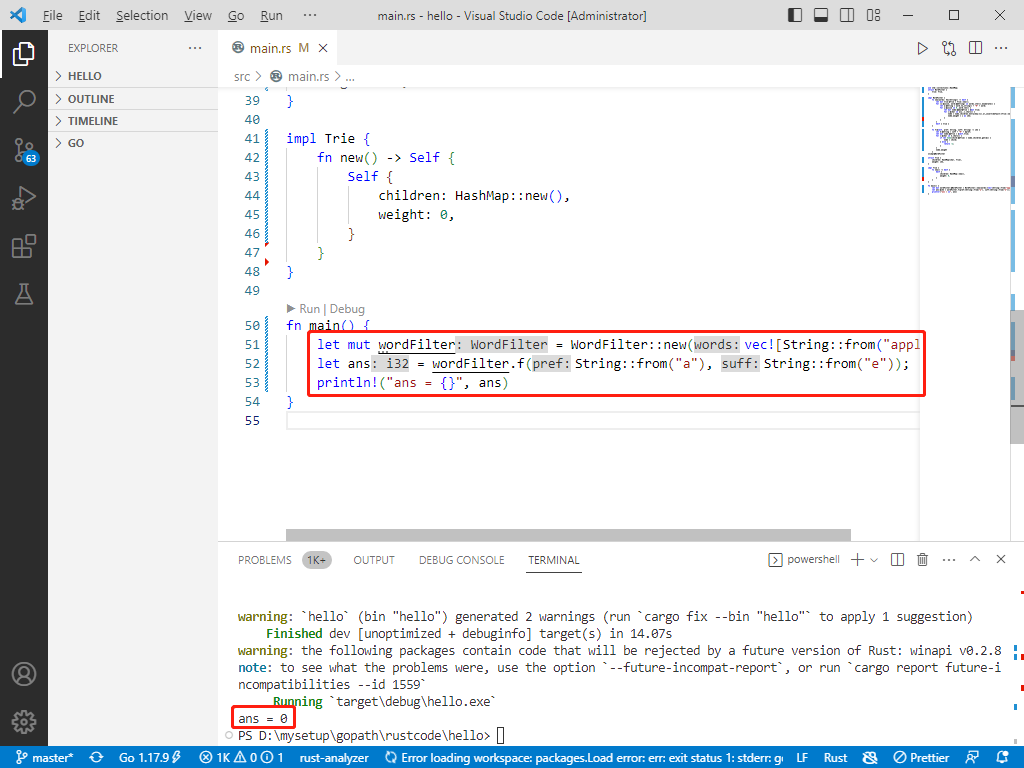The image size is (1024, 768).
Task: Open the Selection menu
Action: pyautogui.click(x=142, y=15)
